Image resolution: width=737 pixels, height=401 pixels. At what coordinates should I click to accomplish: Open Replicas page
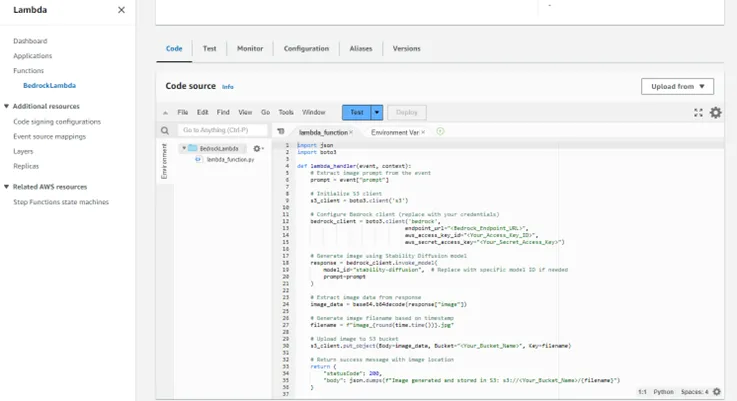[x=26, y=166]
